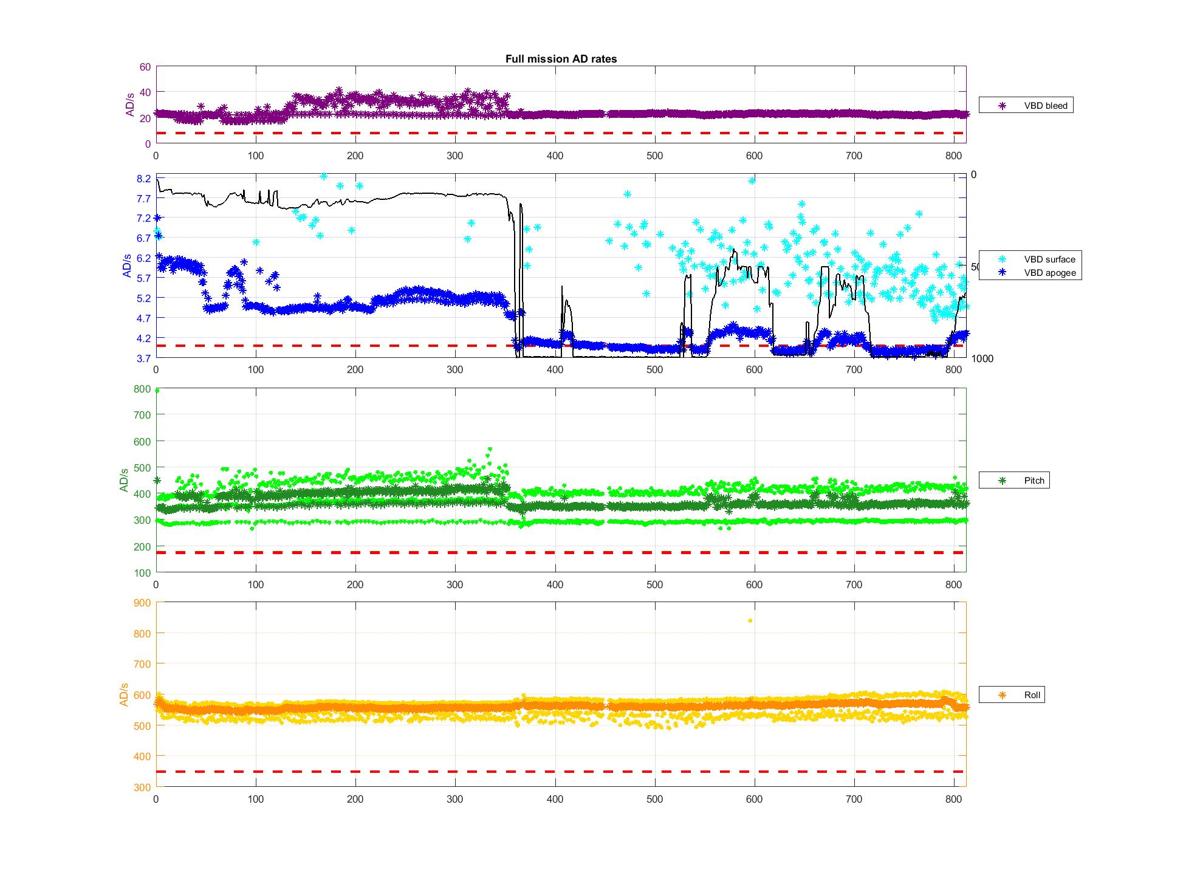
Task: Click the isolated Roll outlier point near 840
Action: 750,620
